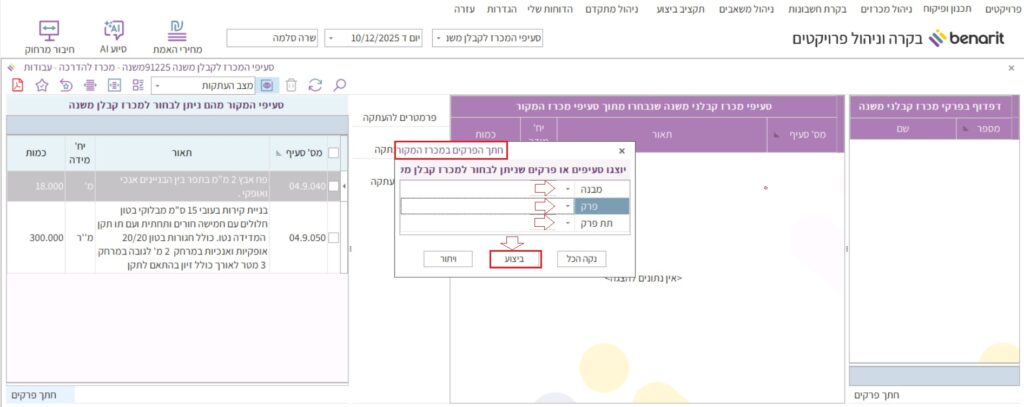The height and width of the screenshot is (407, 1024).
Task: Expand the תת פרק dropdown in dialog
Action: [568, 224]
